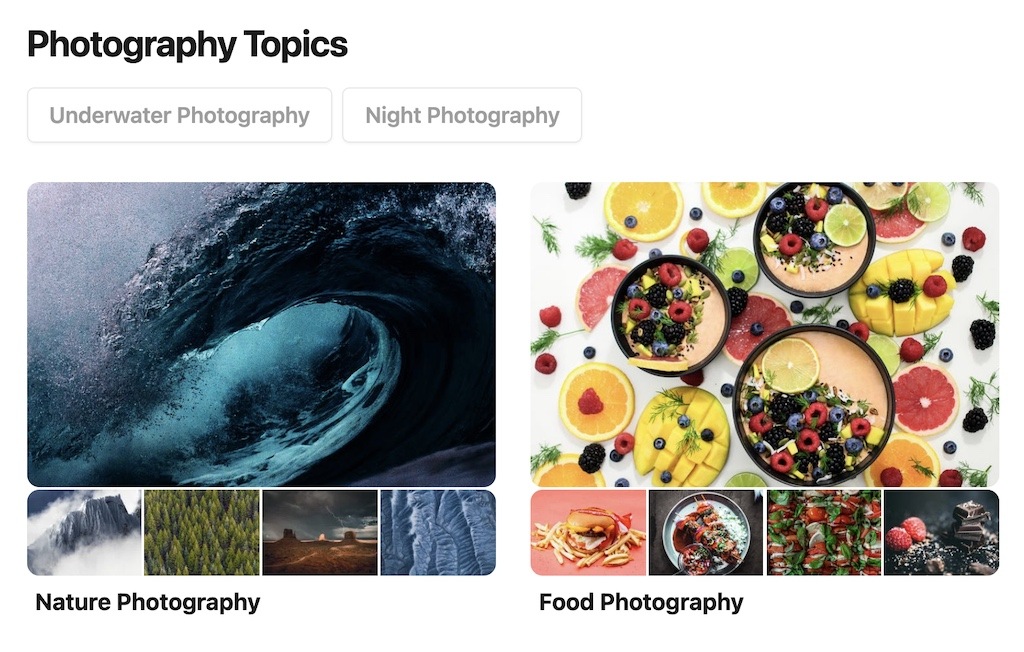1024x652 pixels.
Task: Click the top smoothie bowl with lime slice
Action: click(x=813, y=240)
